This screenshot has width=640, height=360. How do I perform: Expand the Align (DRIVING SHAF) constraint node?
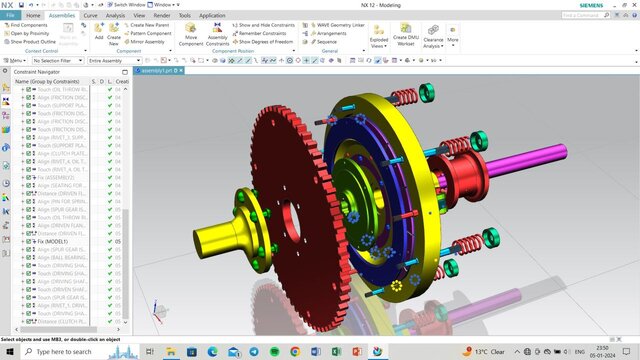[x=23, y=282]
